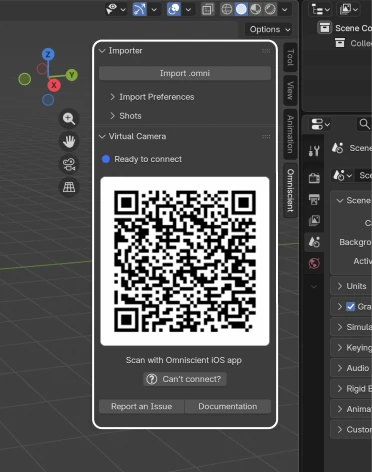Click the Y axis on navigation gizmo
This screenshot has width=372, height=472.
click(x=72, y=75)
